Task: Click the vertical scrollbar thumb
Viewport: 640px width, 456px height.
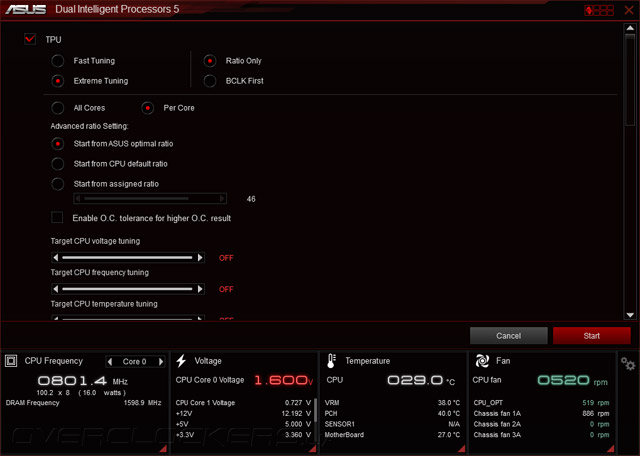Action: [x=630, y=79]
